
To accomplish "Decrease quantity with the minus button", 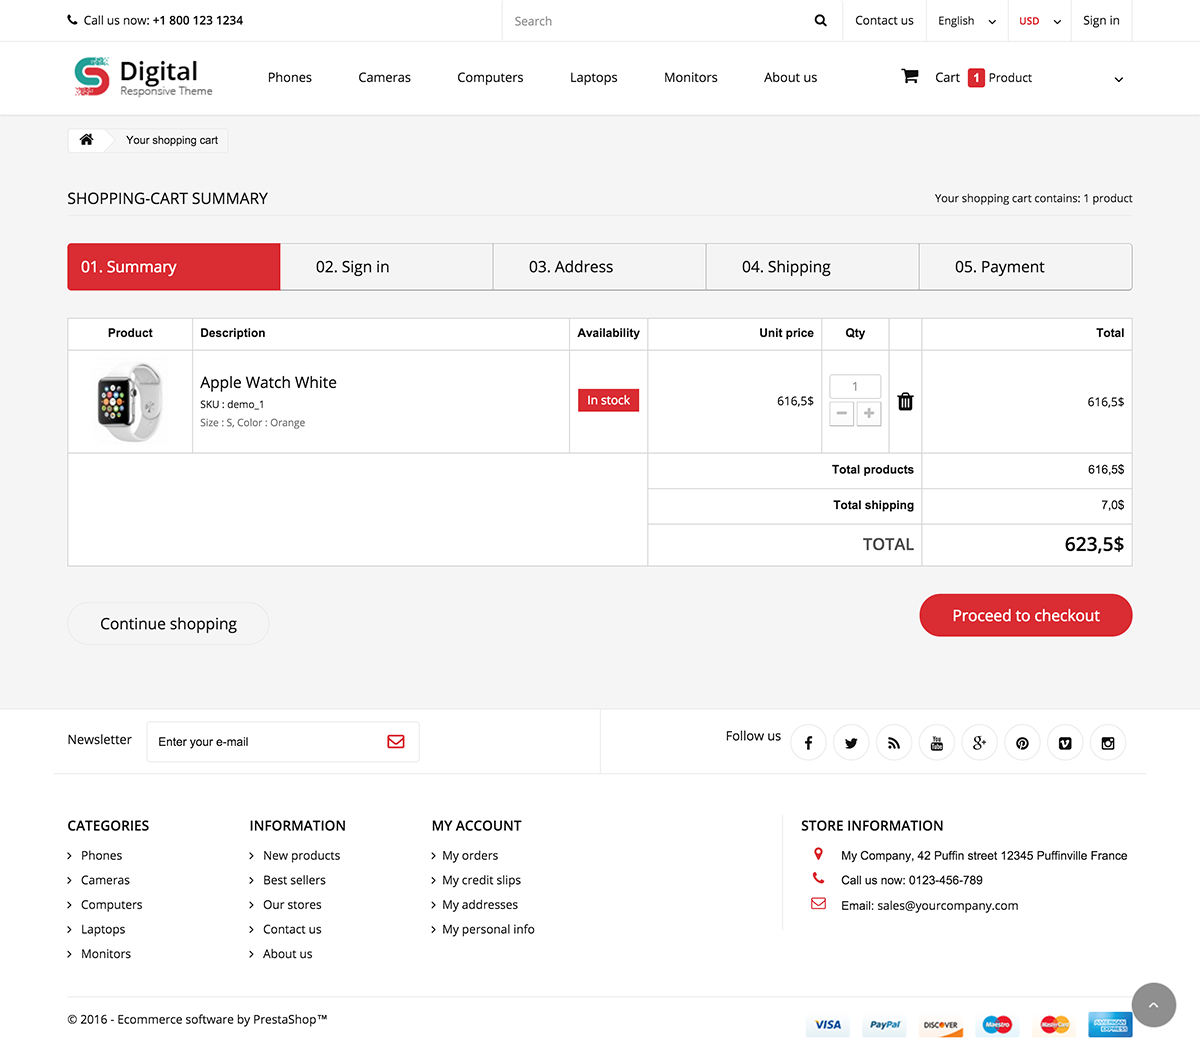I will [842, 413].
